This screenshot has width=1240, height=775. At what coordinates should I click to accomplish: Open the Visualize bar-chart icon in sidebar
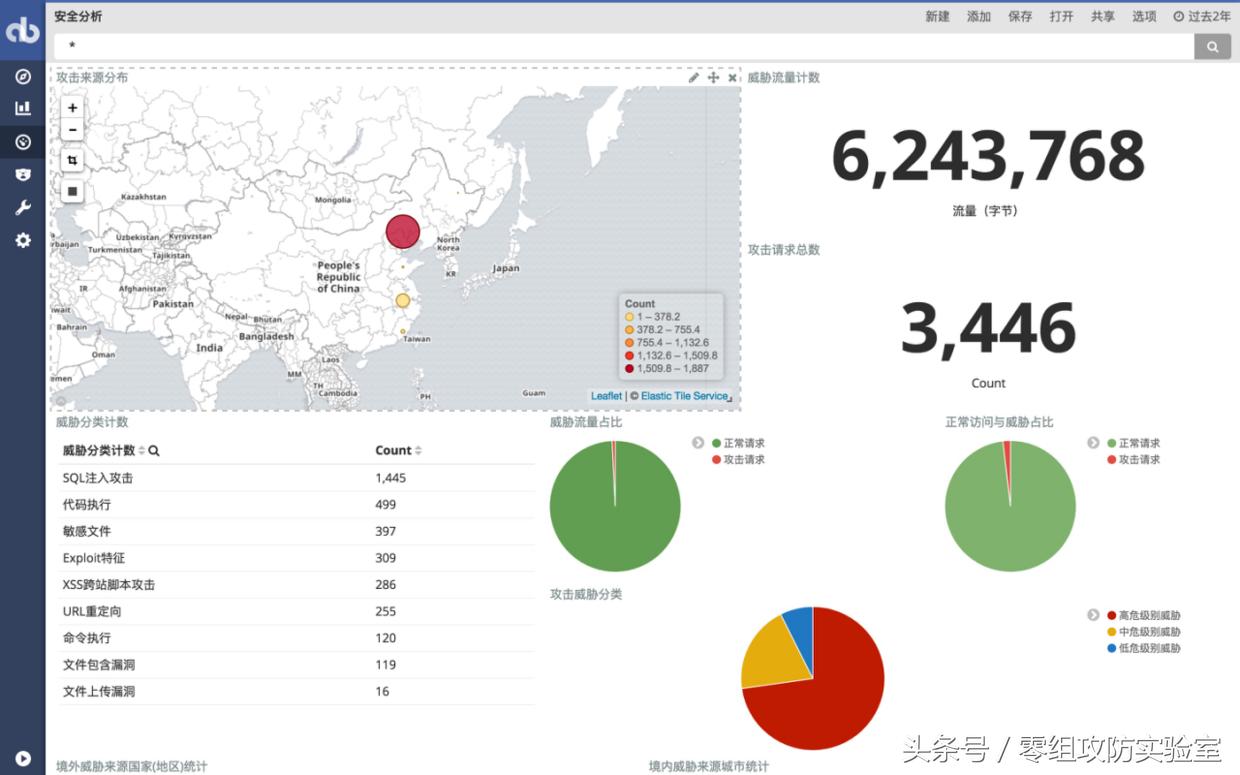pos(22,107)
